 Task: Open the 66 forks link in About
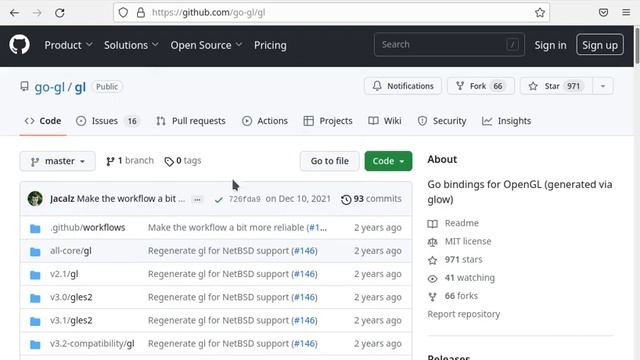[x=453, y=296]
